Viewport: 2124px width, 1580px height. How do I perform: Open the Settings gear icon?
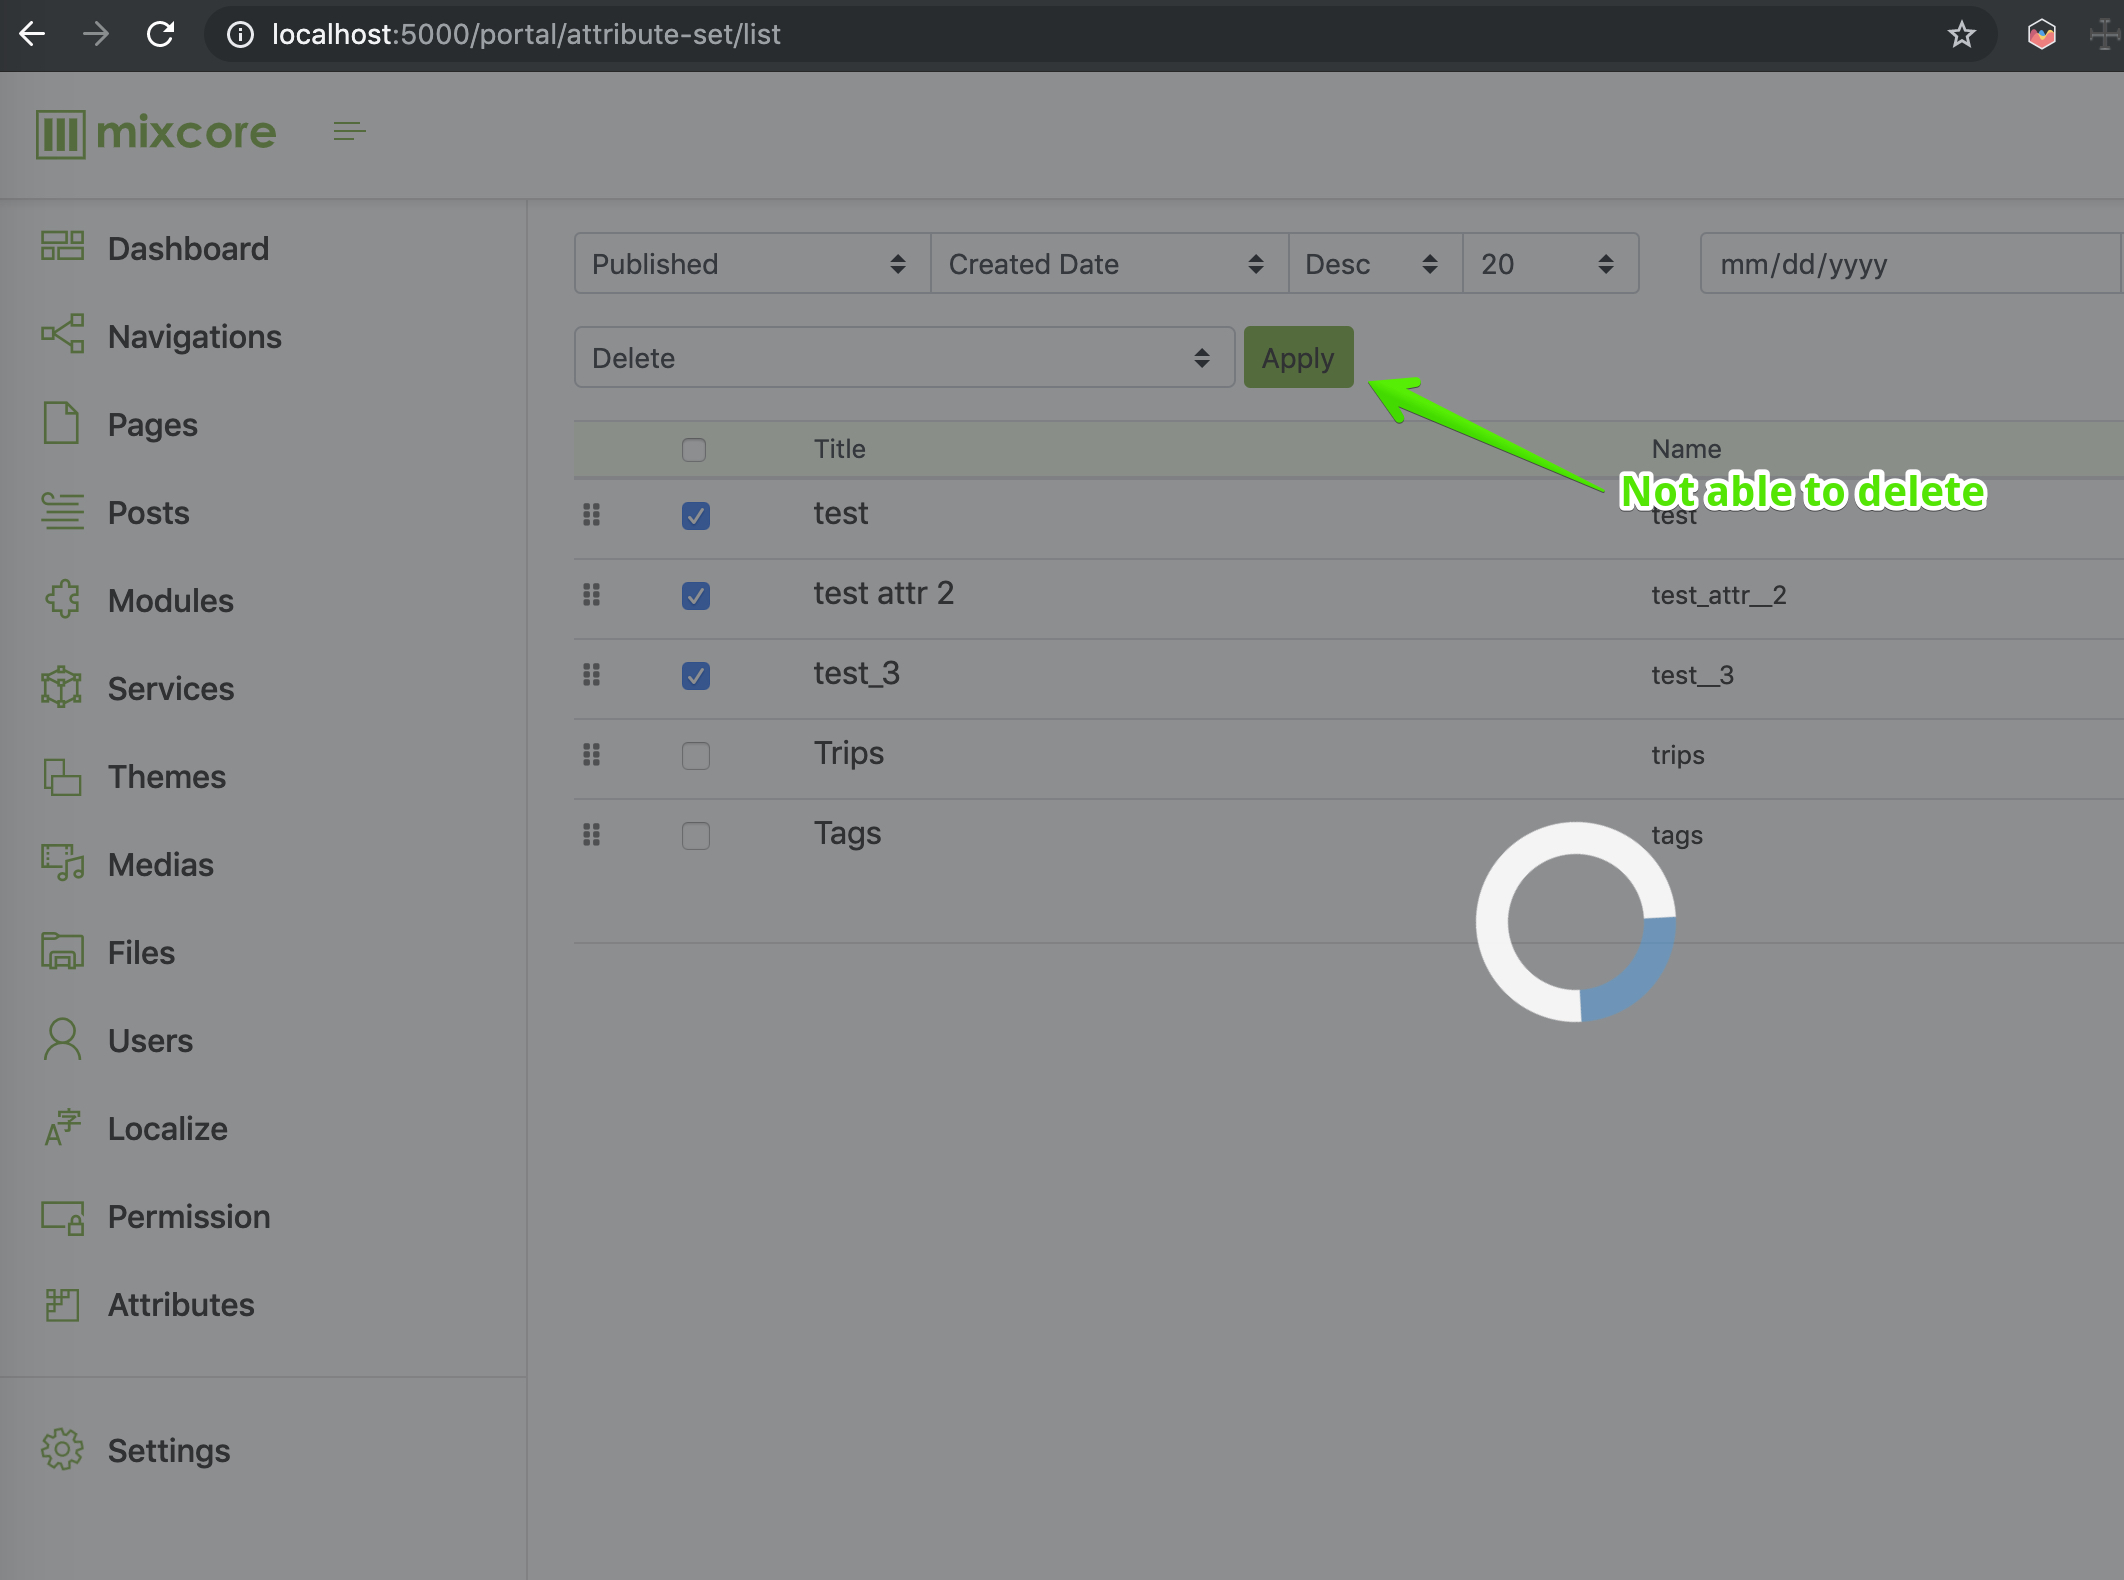(x=62, y=1450)
